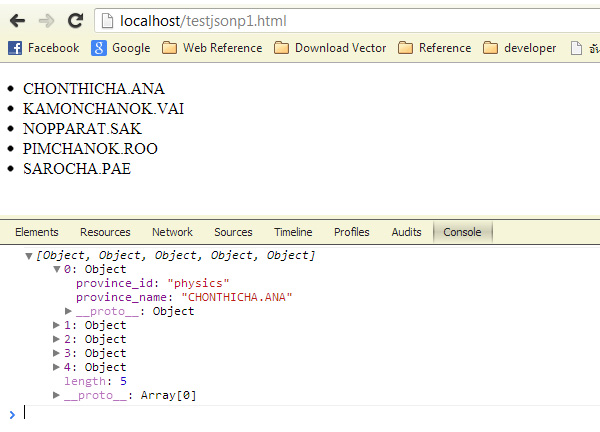Open the Reference bookmark folder
The image size is (600, 432).
[435, 48]
